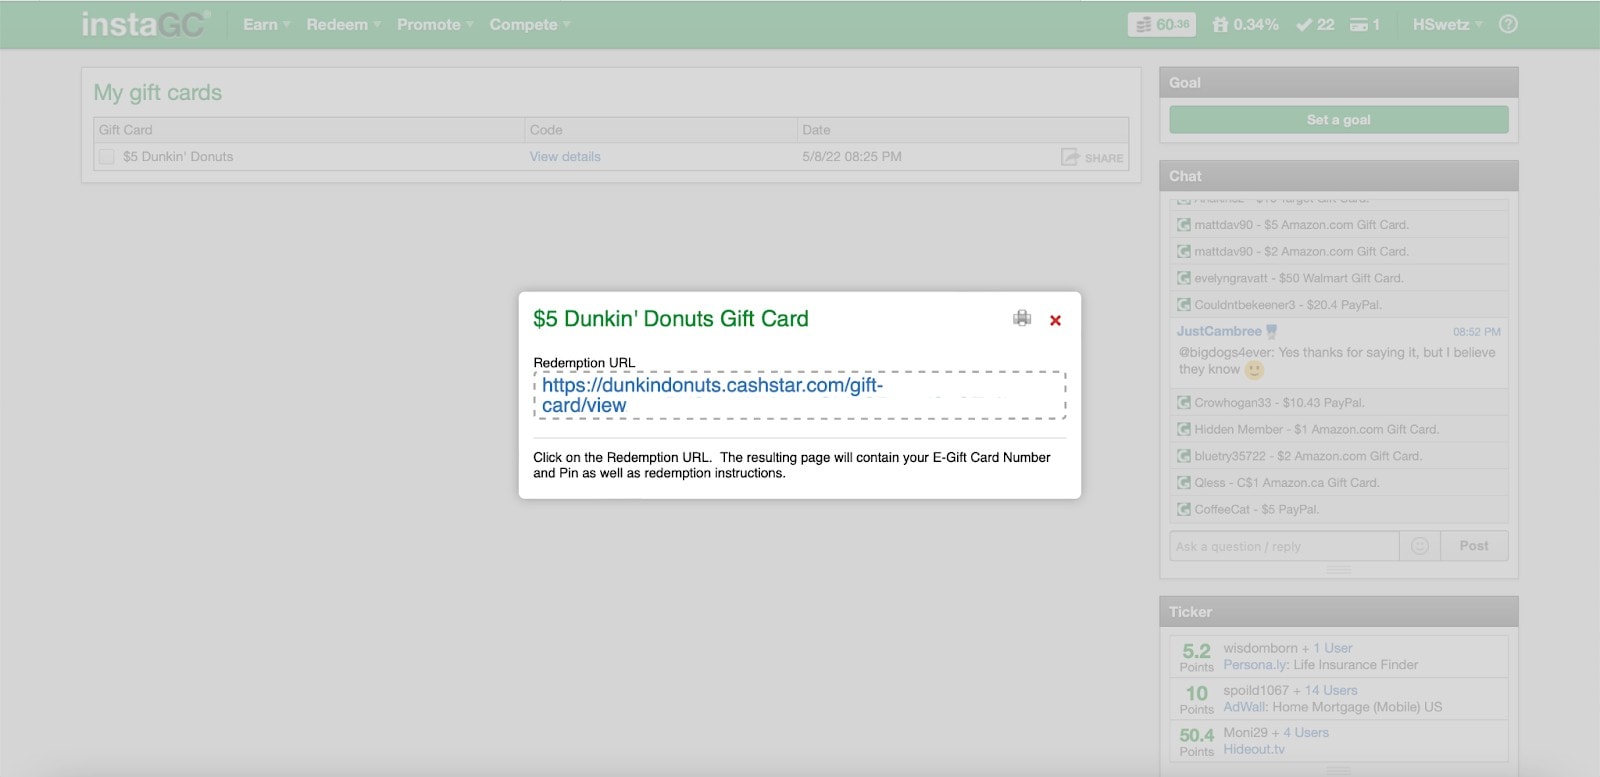Click the chat panel resize handle
The width and height of the screenshot is (1600, 777).
point(1338,570)
